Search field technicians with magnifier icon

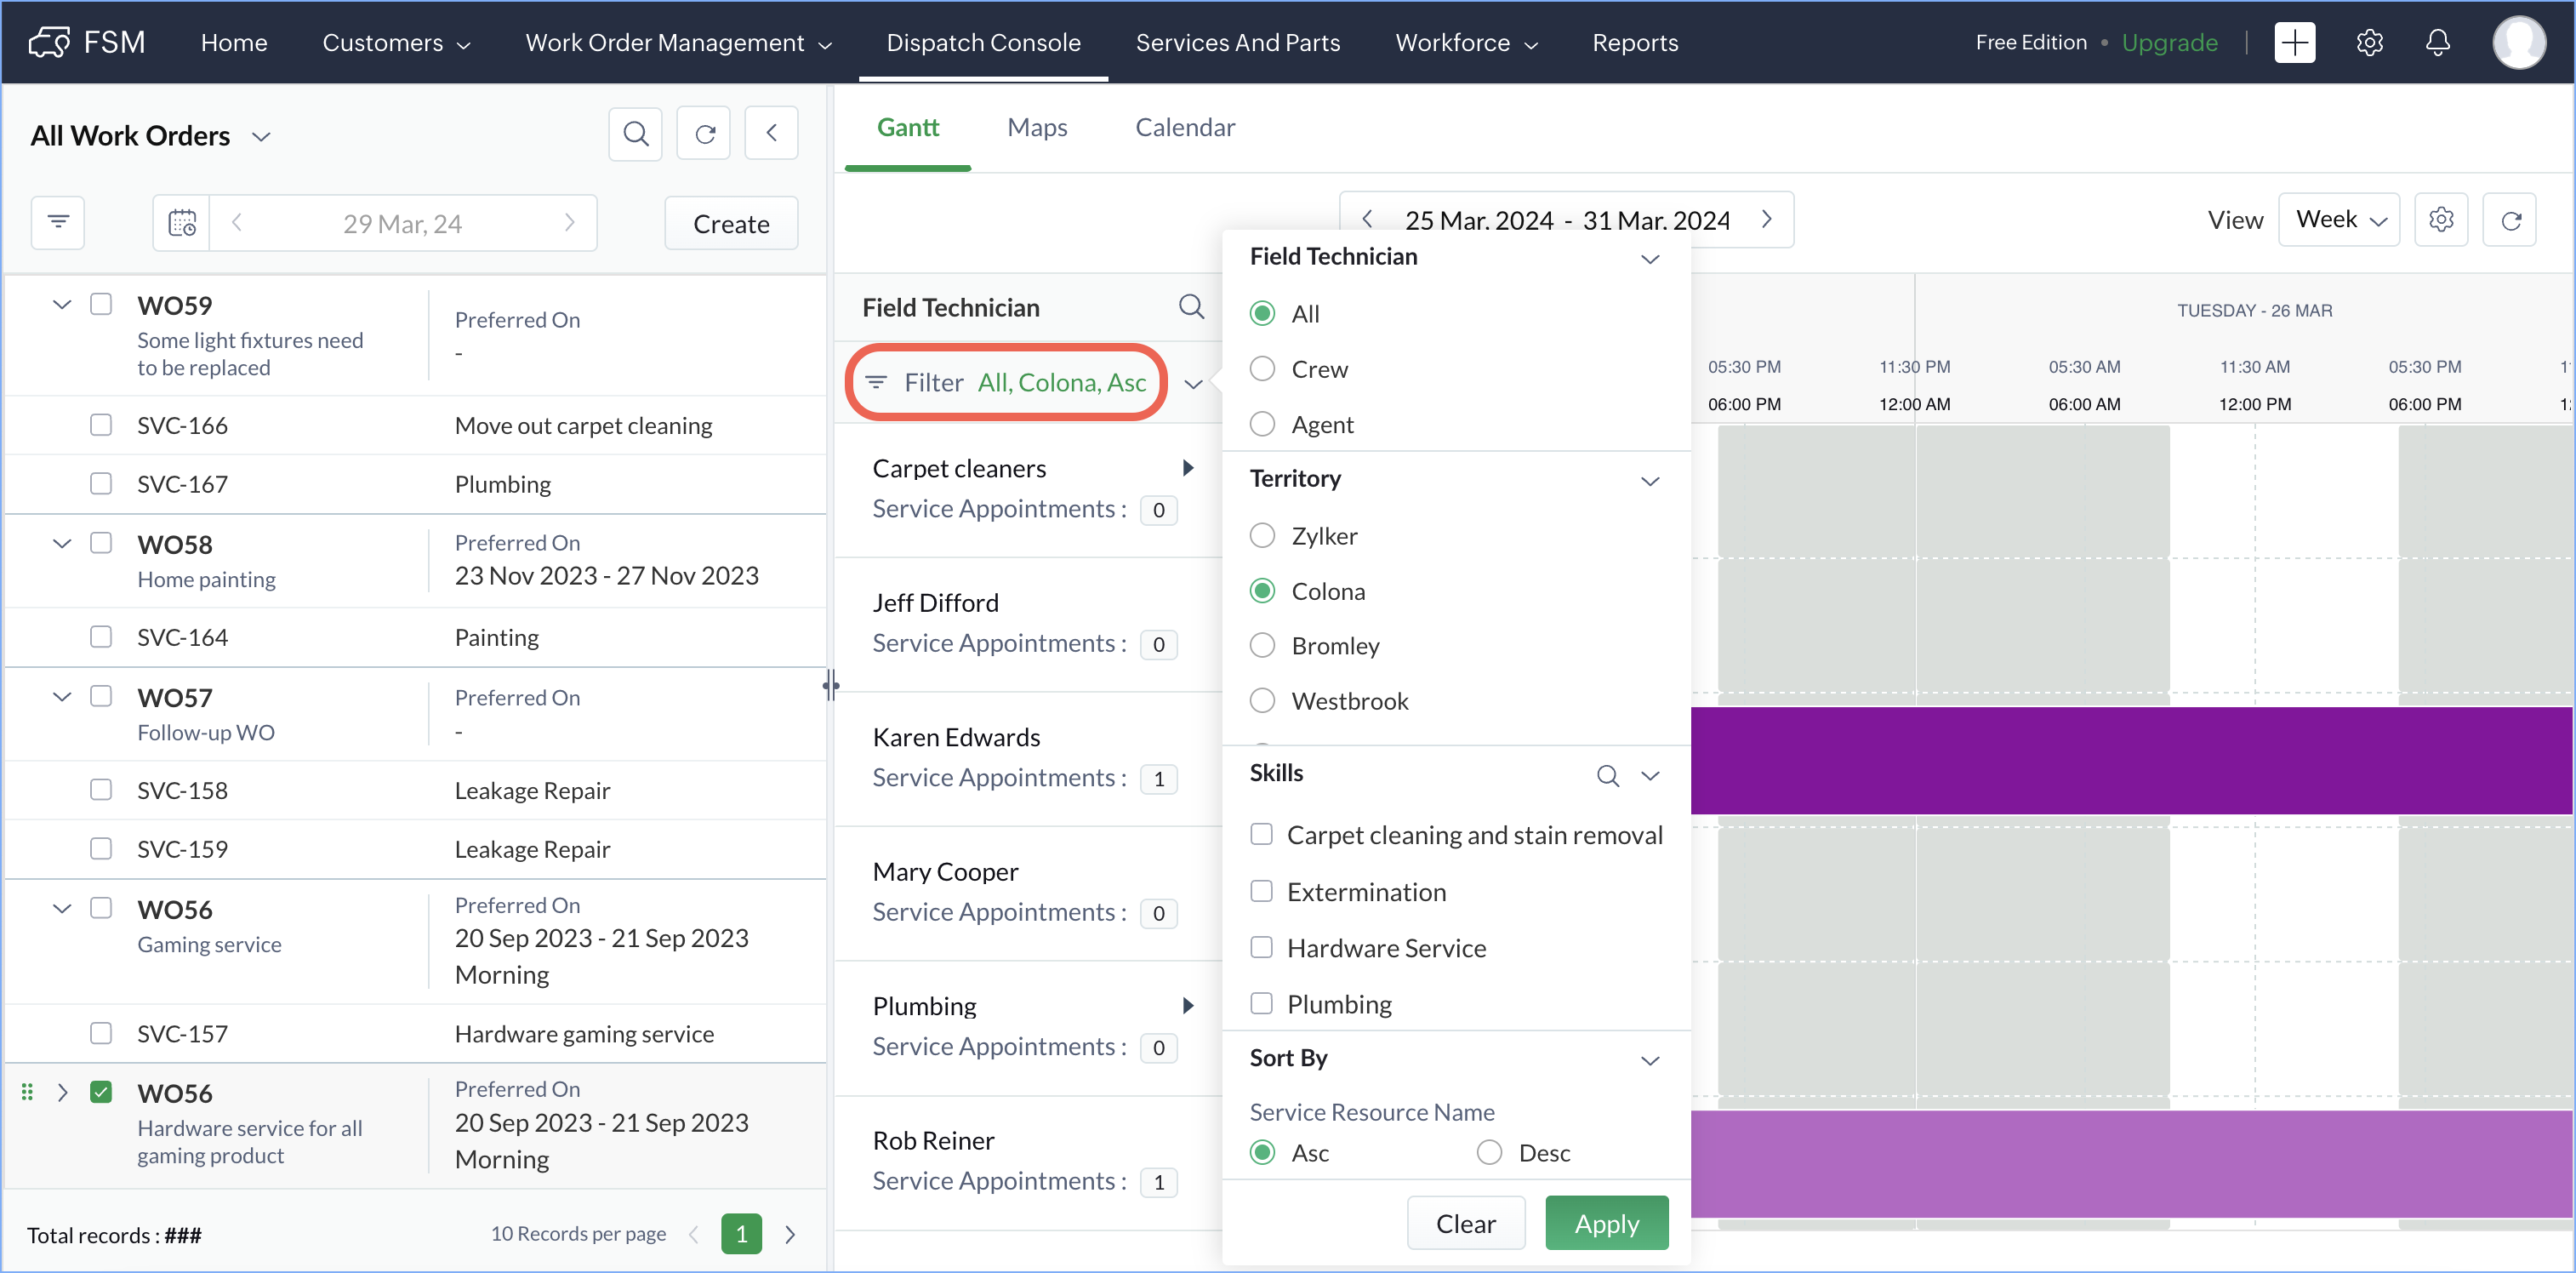tap(1190, 306)
